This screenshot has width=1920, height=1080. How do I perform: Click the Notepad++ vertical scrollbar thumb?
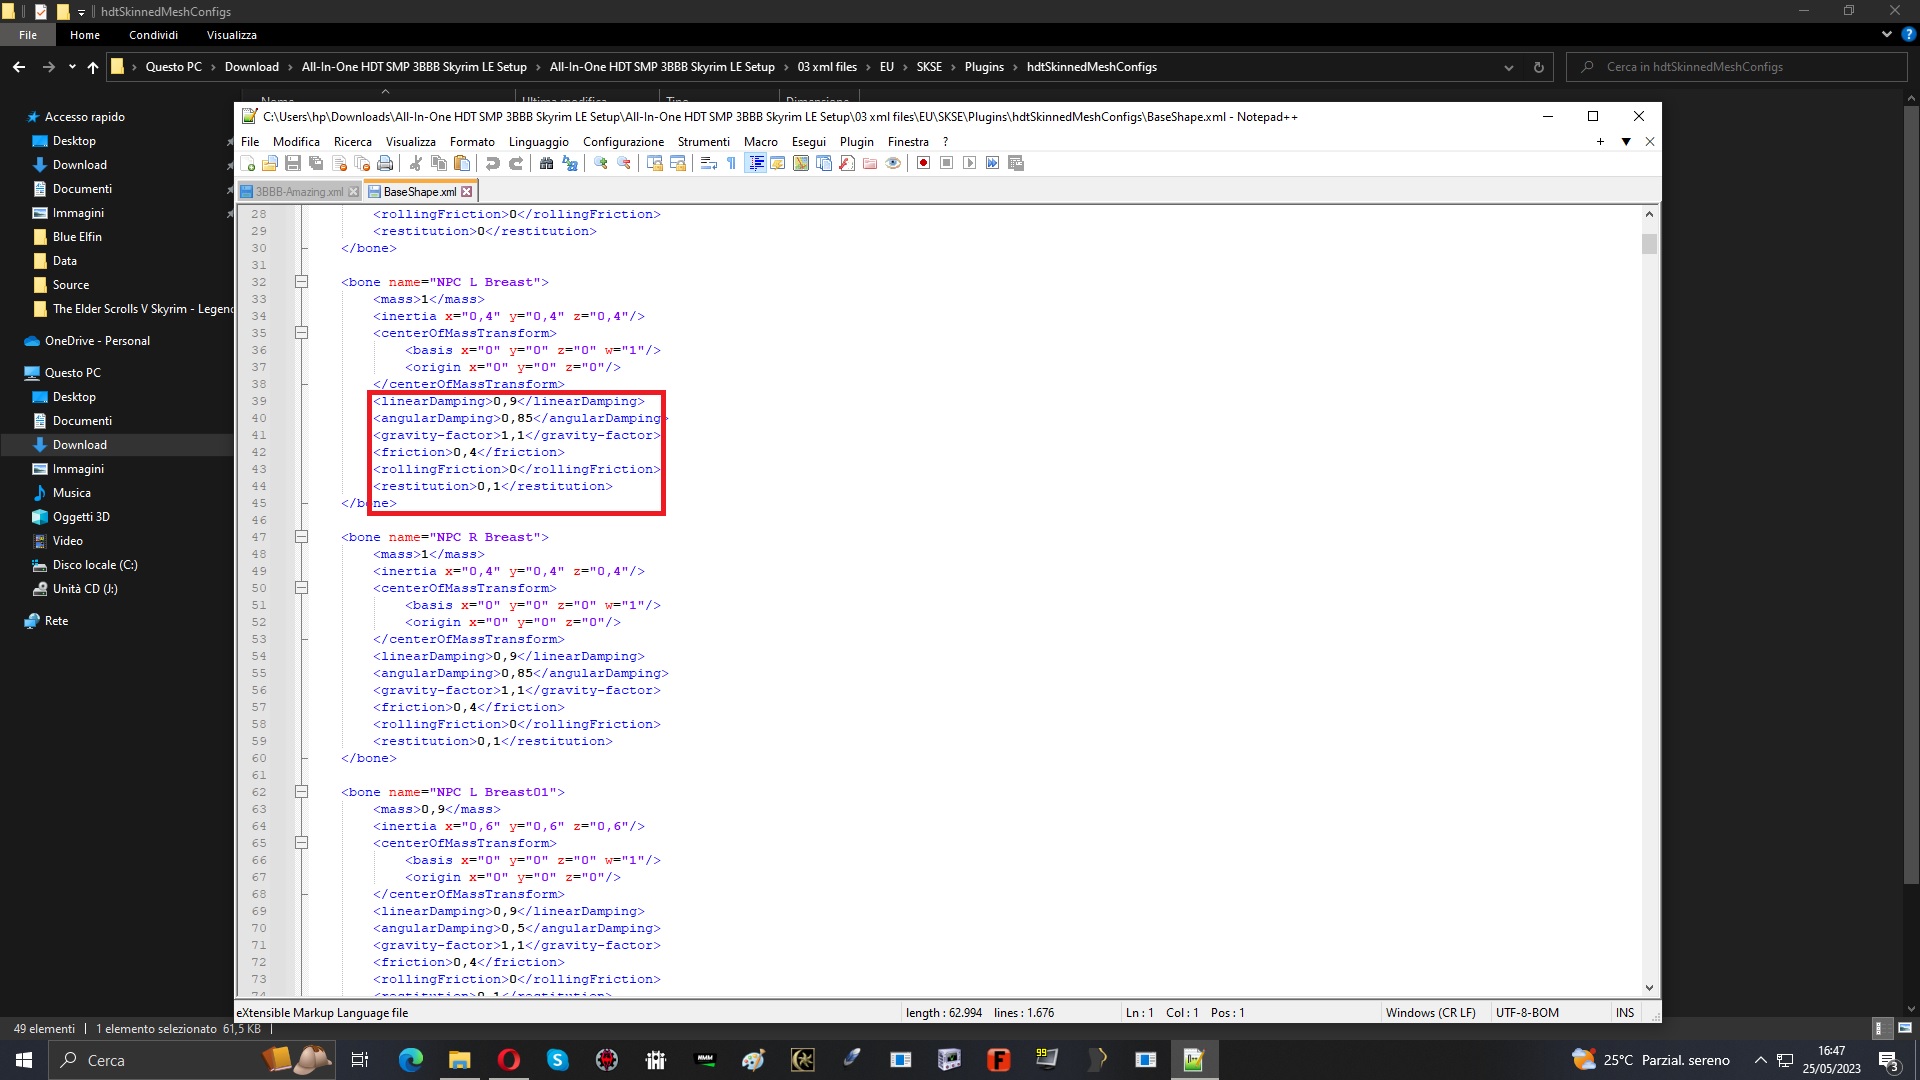(x=1649, y=244)
